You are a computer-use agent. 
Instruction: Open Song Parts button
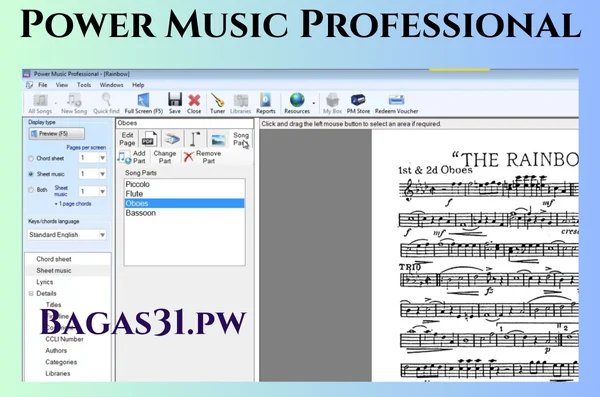(x=241, y=139)
